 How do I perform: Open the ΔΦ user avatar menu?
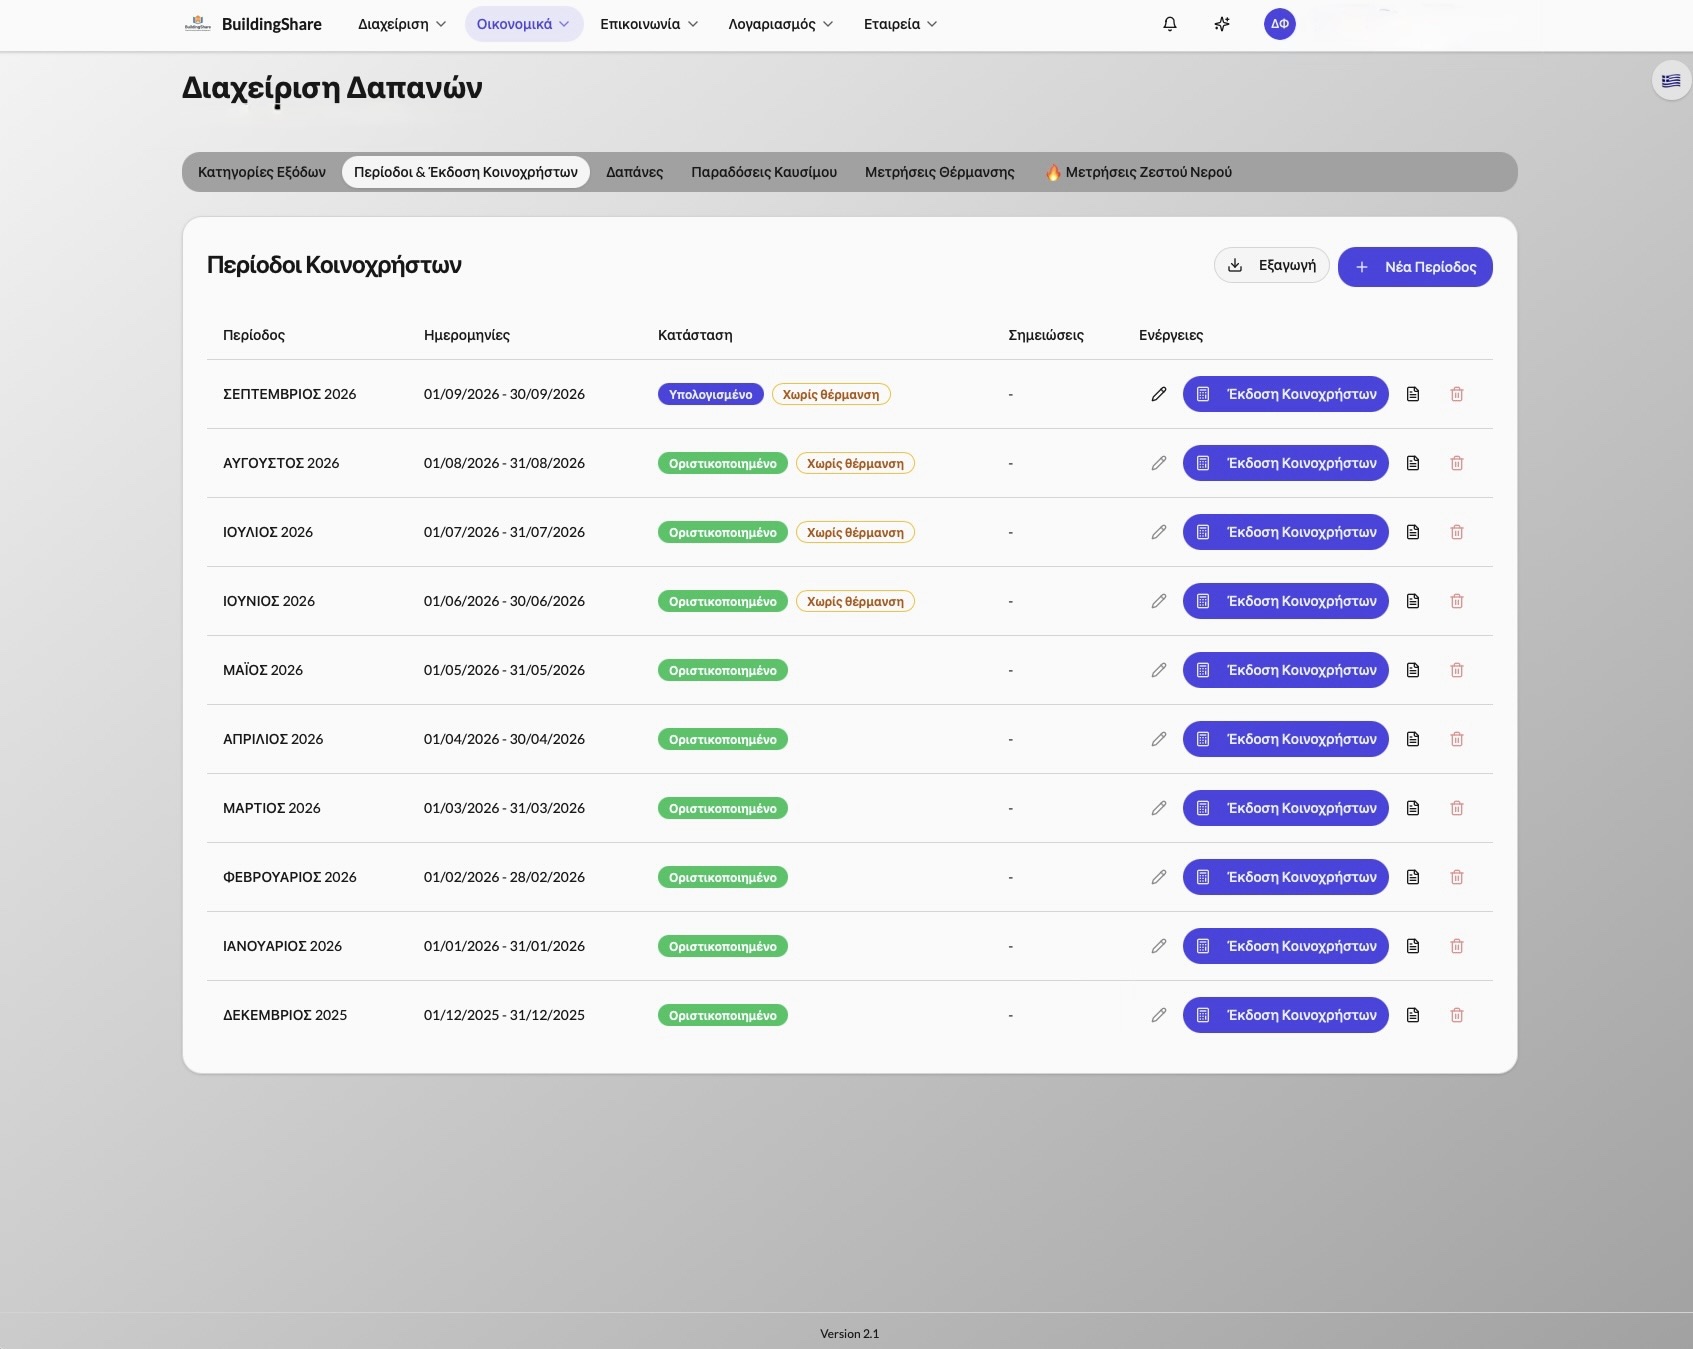pyautogui.click(x=1280, y=24)
